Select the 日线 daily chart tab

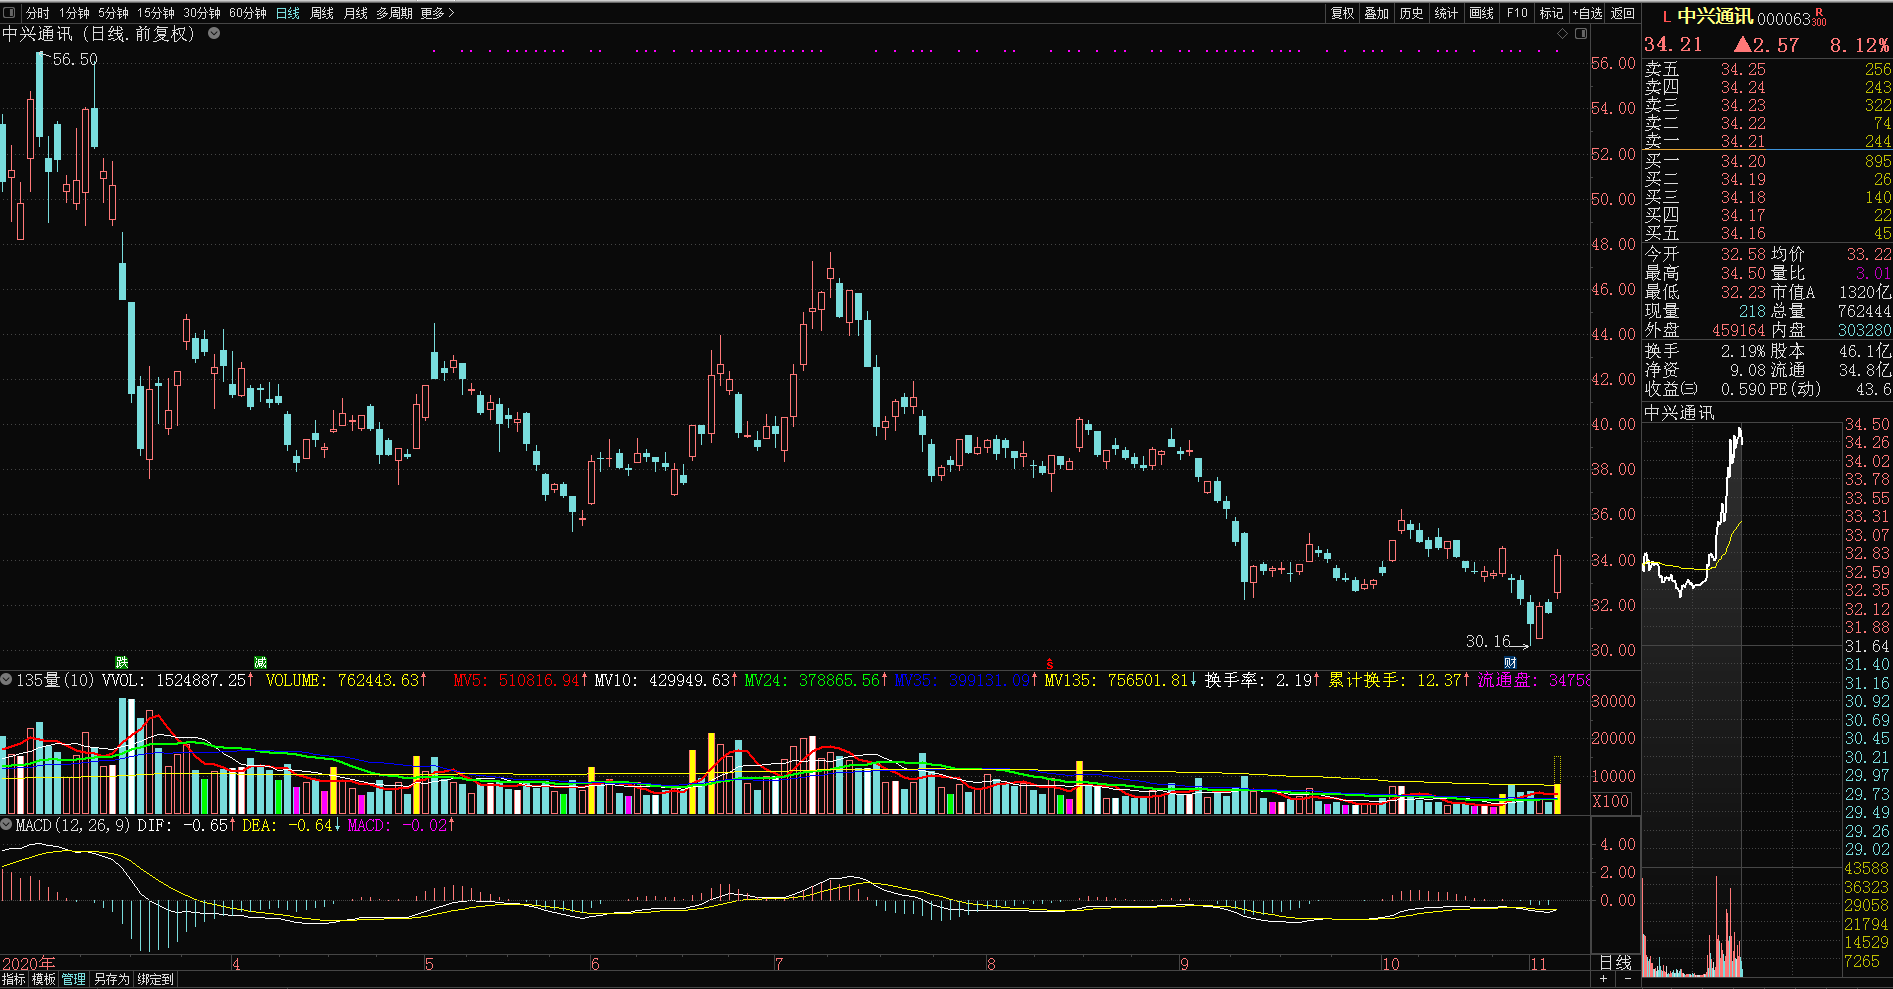(x=288, y=13)
